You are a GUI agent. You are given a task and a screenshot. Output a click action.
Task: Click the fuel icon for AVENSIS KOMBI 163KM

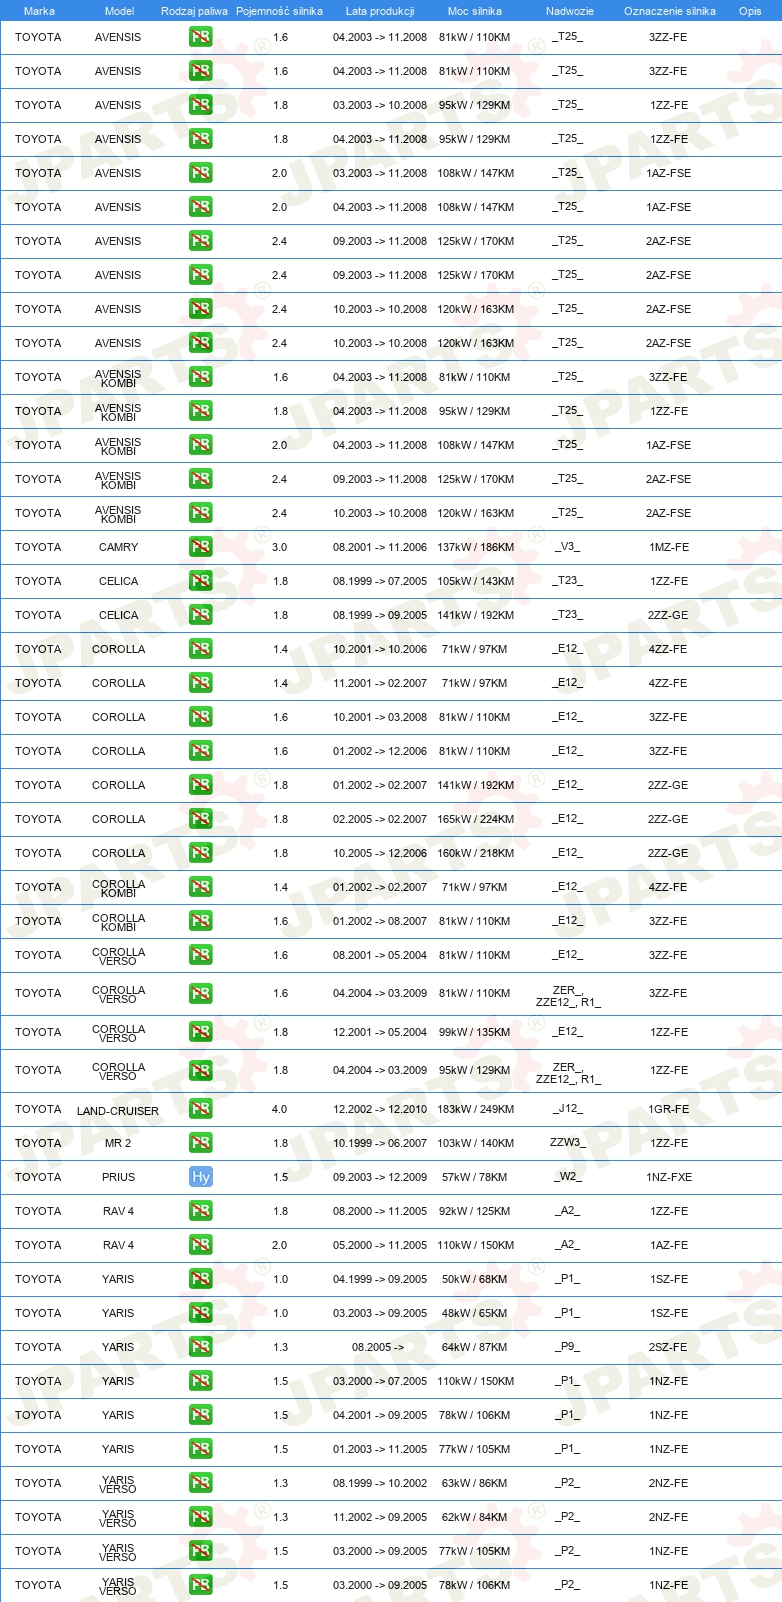[201, 513]
